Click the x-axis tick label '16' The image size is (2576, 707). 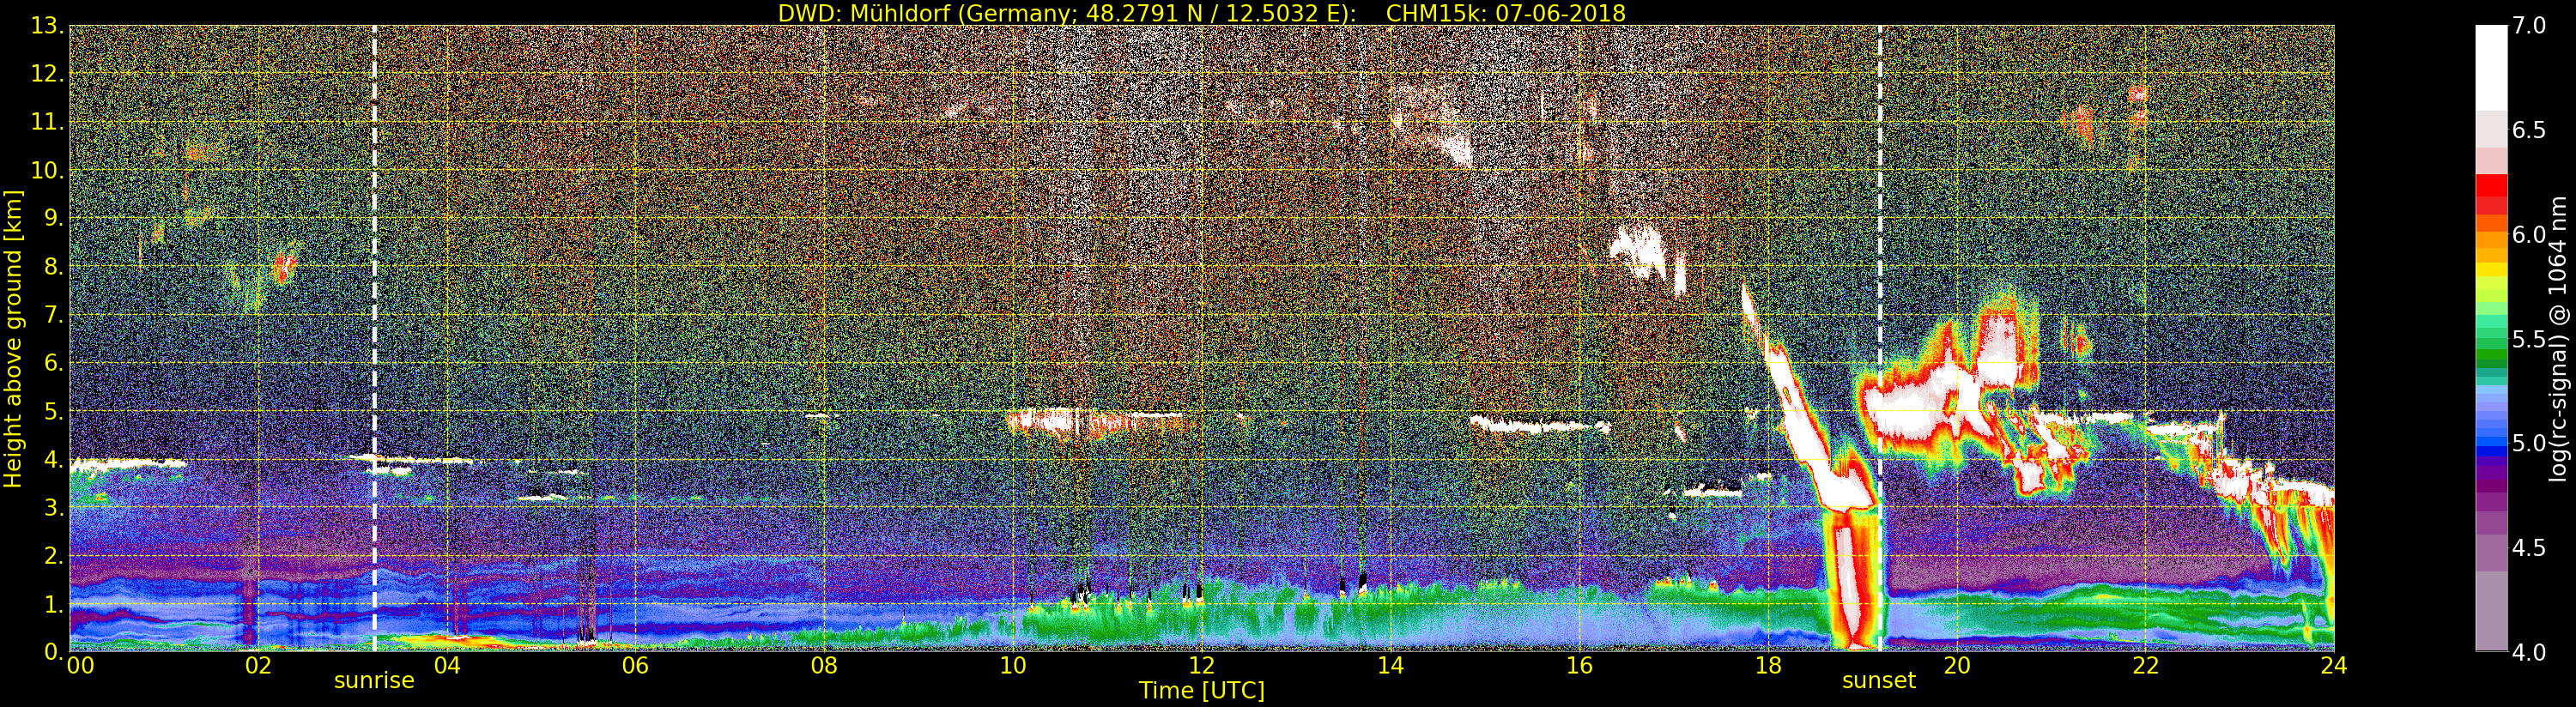click(x=1579, y=666)
